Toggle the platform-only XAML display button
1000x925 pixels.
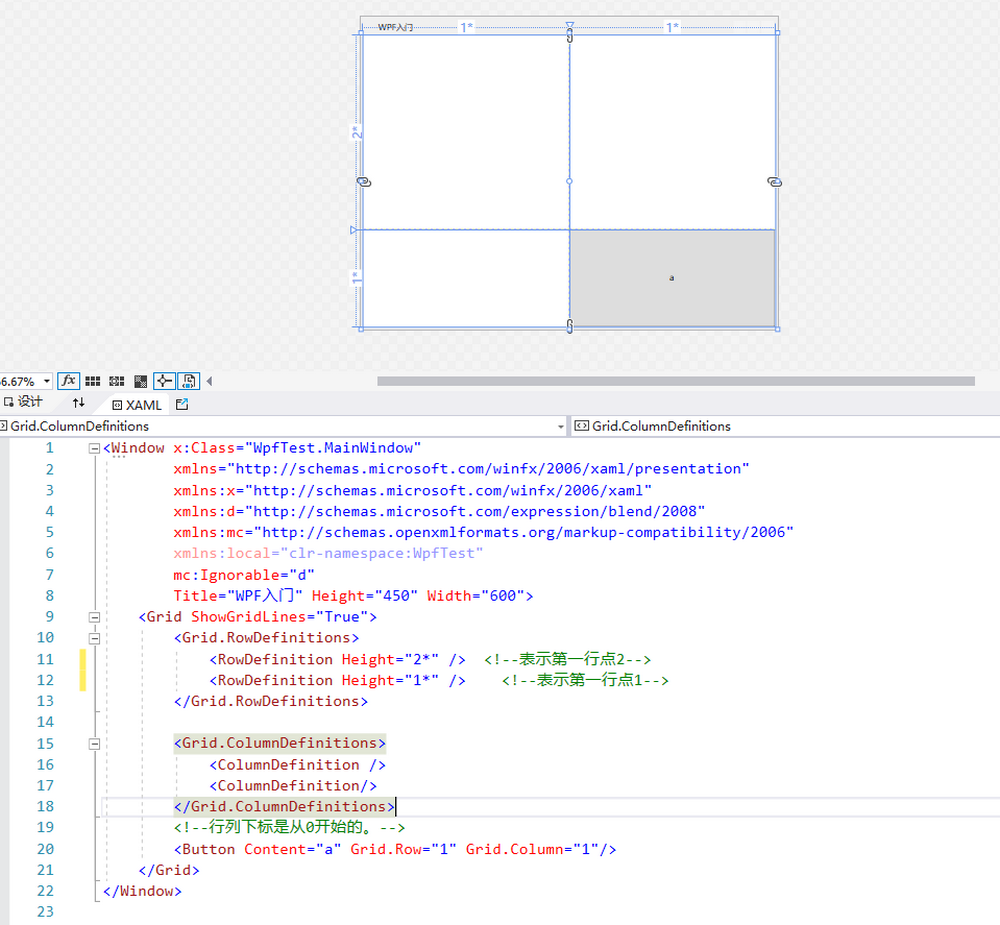(189, 381)
